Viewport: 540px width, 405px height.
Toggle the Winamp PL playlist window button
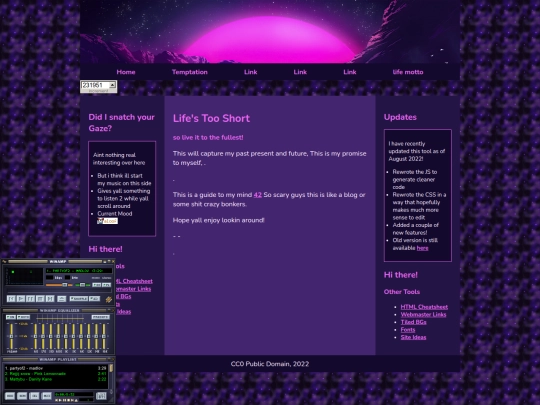pyautogui.click(x=106, y=285)
